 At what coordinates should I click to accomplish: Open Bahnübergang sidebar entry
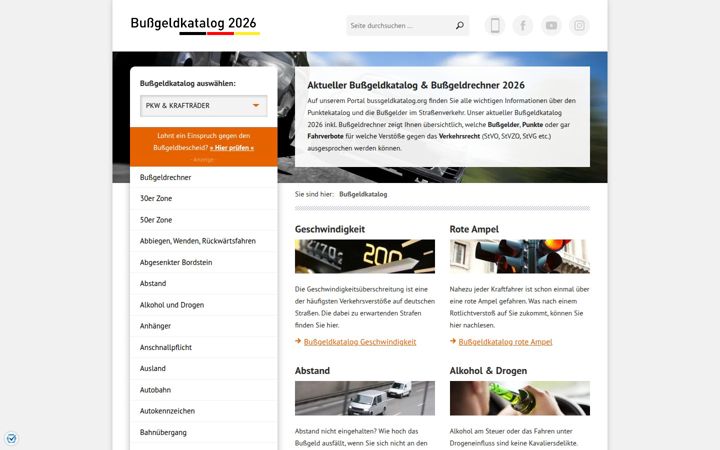[x=204, y=432]
